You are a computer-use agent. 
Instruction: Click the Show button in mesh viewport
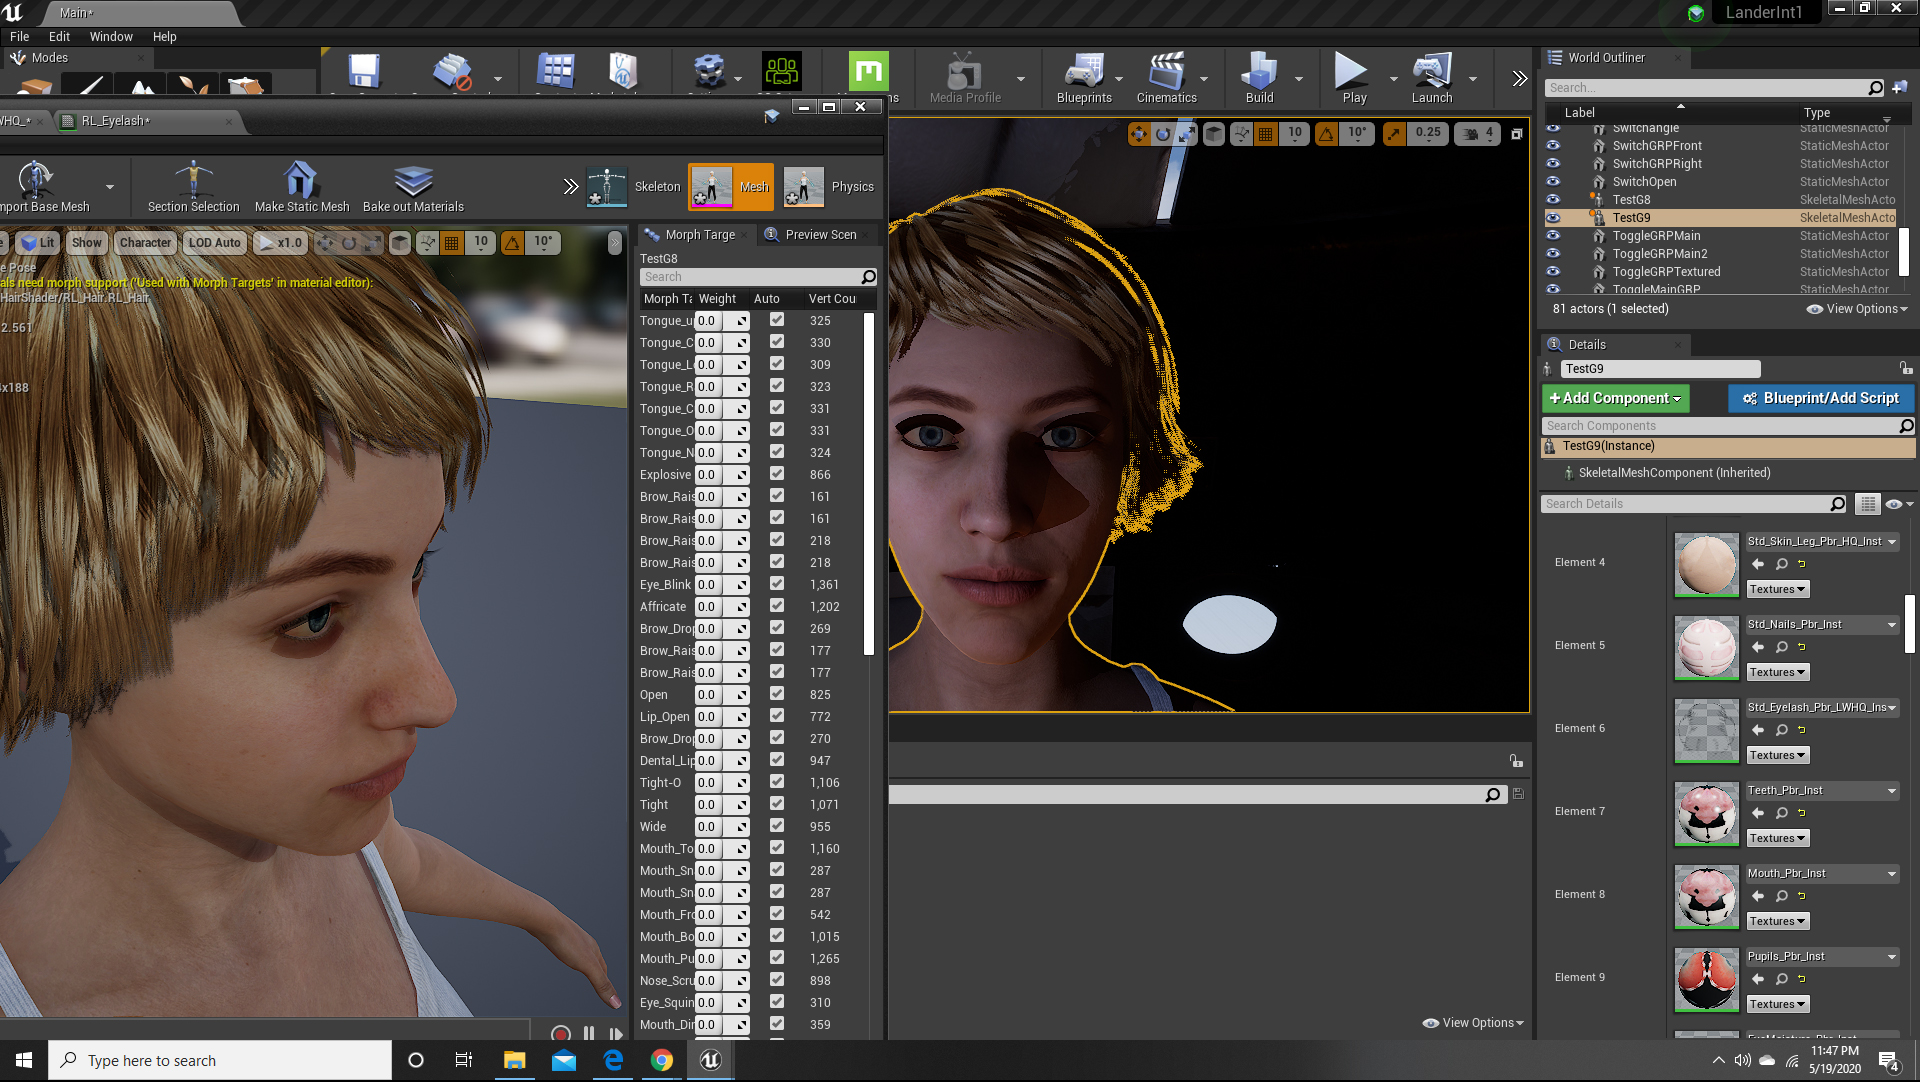click(87, 242)
